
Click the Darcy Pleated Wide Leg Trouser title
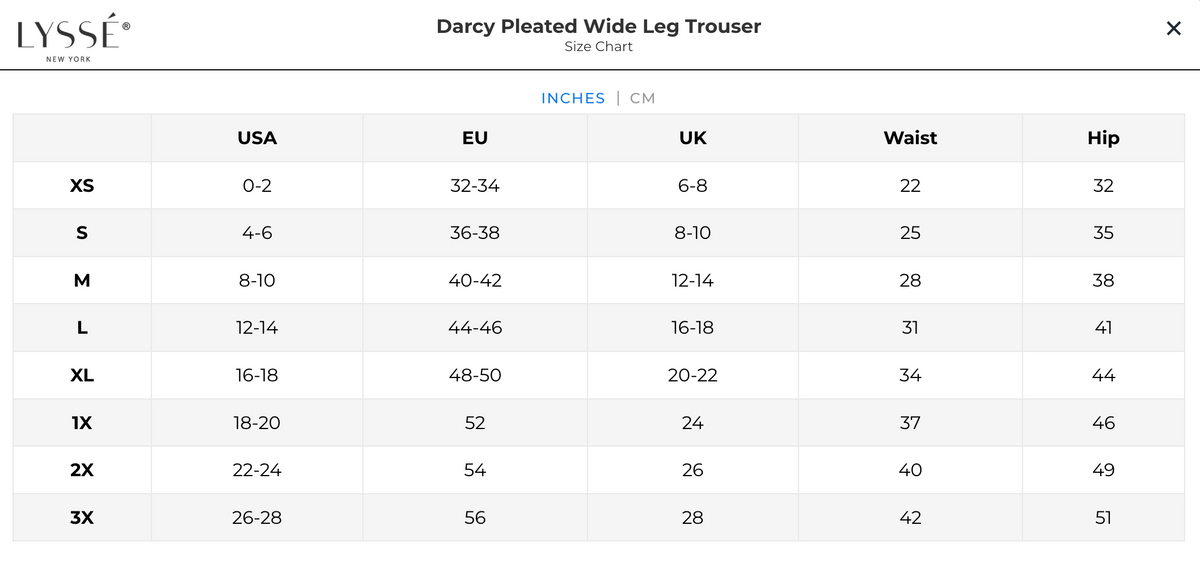[598, 27]
